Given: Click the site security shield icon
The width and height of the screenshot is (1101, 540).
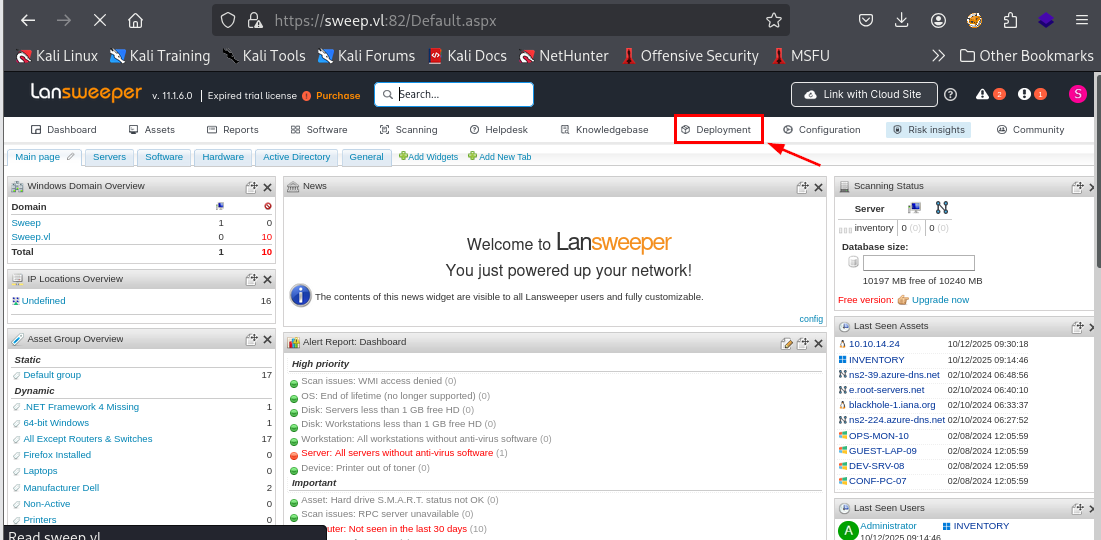Looking at the screenshot, I should (228, 20).
